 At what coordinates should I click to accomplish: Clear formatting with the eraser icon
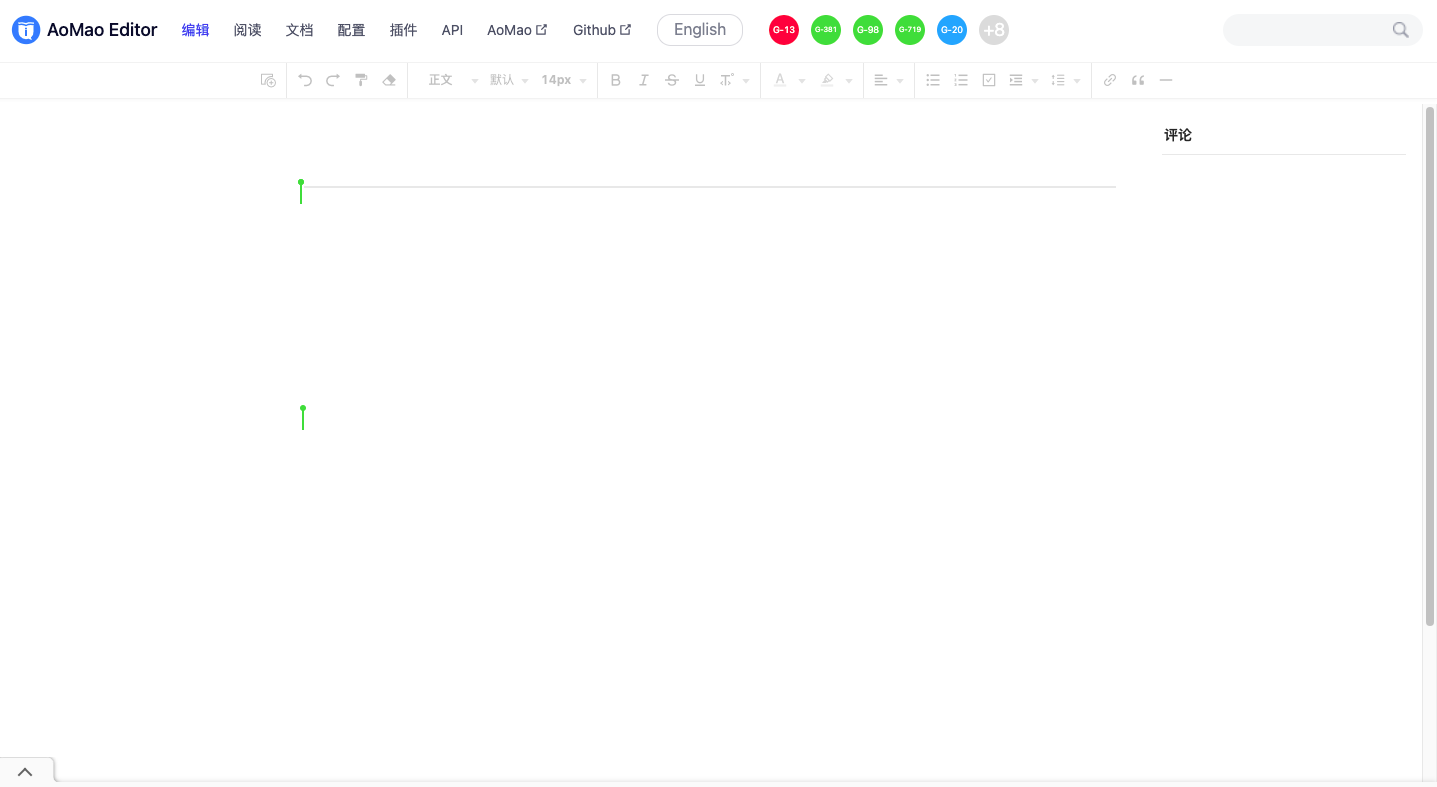(389, 79)
